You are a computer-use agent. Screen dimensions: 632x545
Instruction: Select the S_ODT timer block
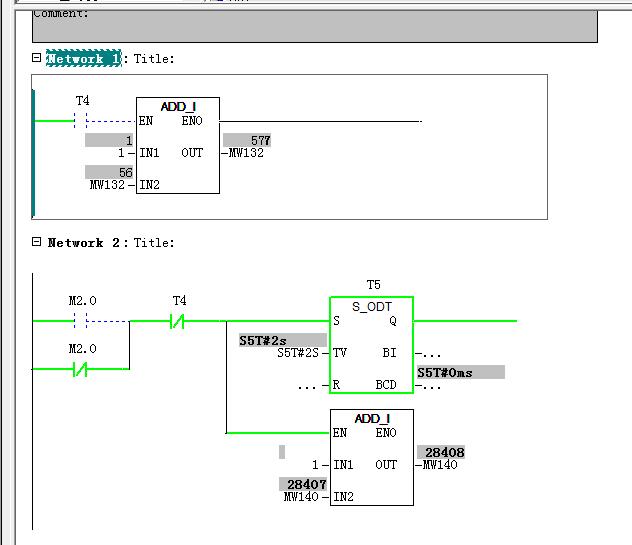[x=372, y=345]
